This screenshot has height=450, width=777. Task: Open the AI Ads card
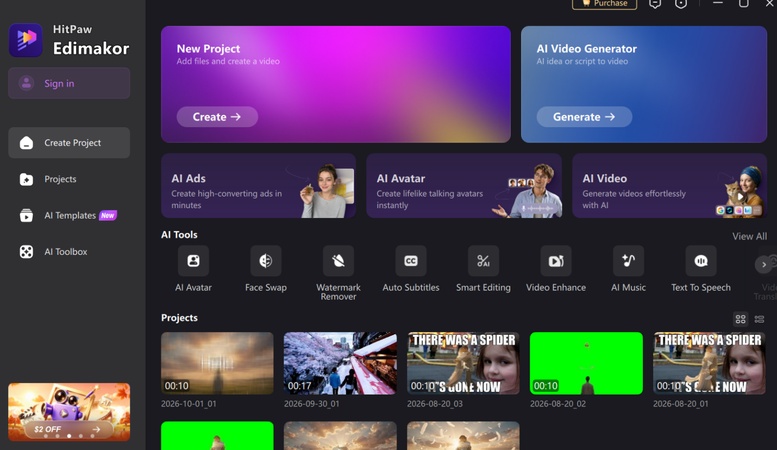[258, 185]
